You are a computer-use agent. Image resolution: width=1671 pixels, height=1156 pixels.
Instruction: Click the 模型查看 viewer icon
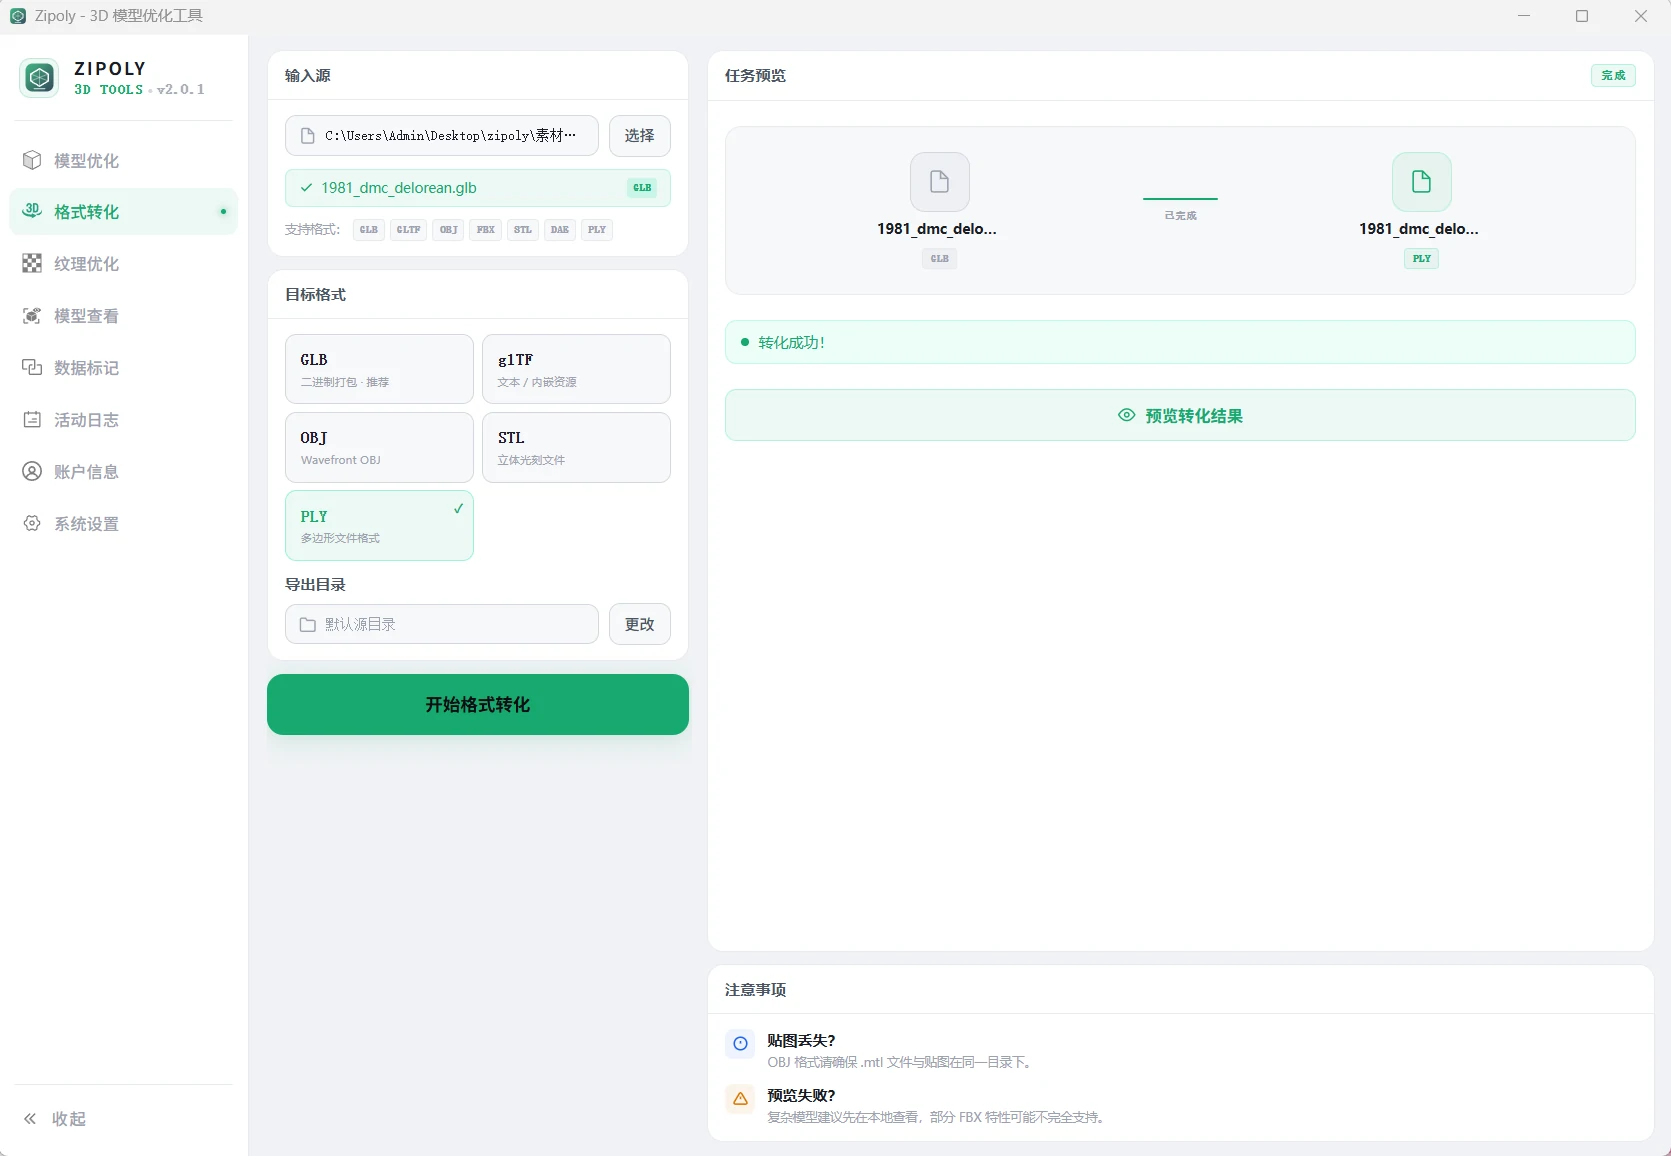[x=32, y=315]
